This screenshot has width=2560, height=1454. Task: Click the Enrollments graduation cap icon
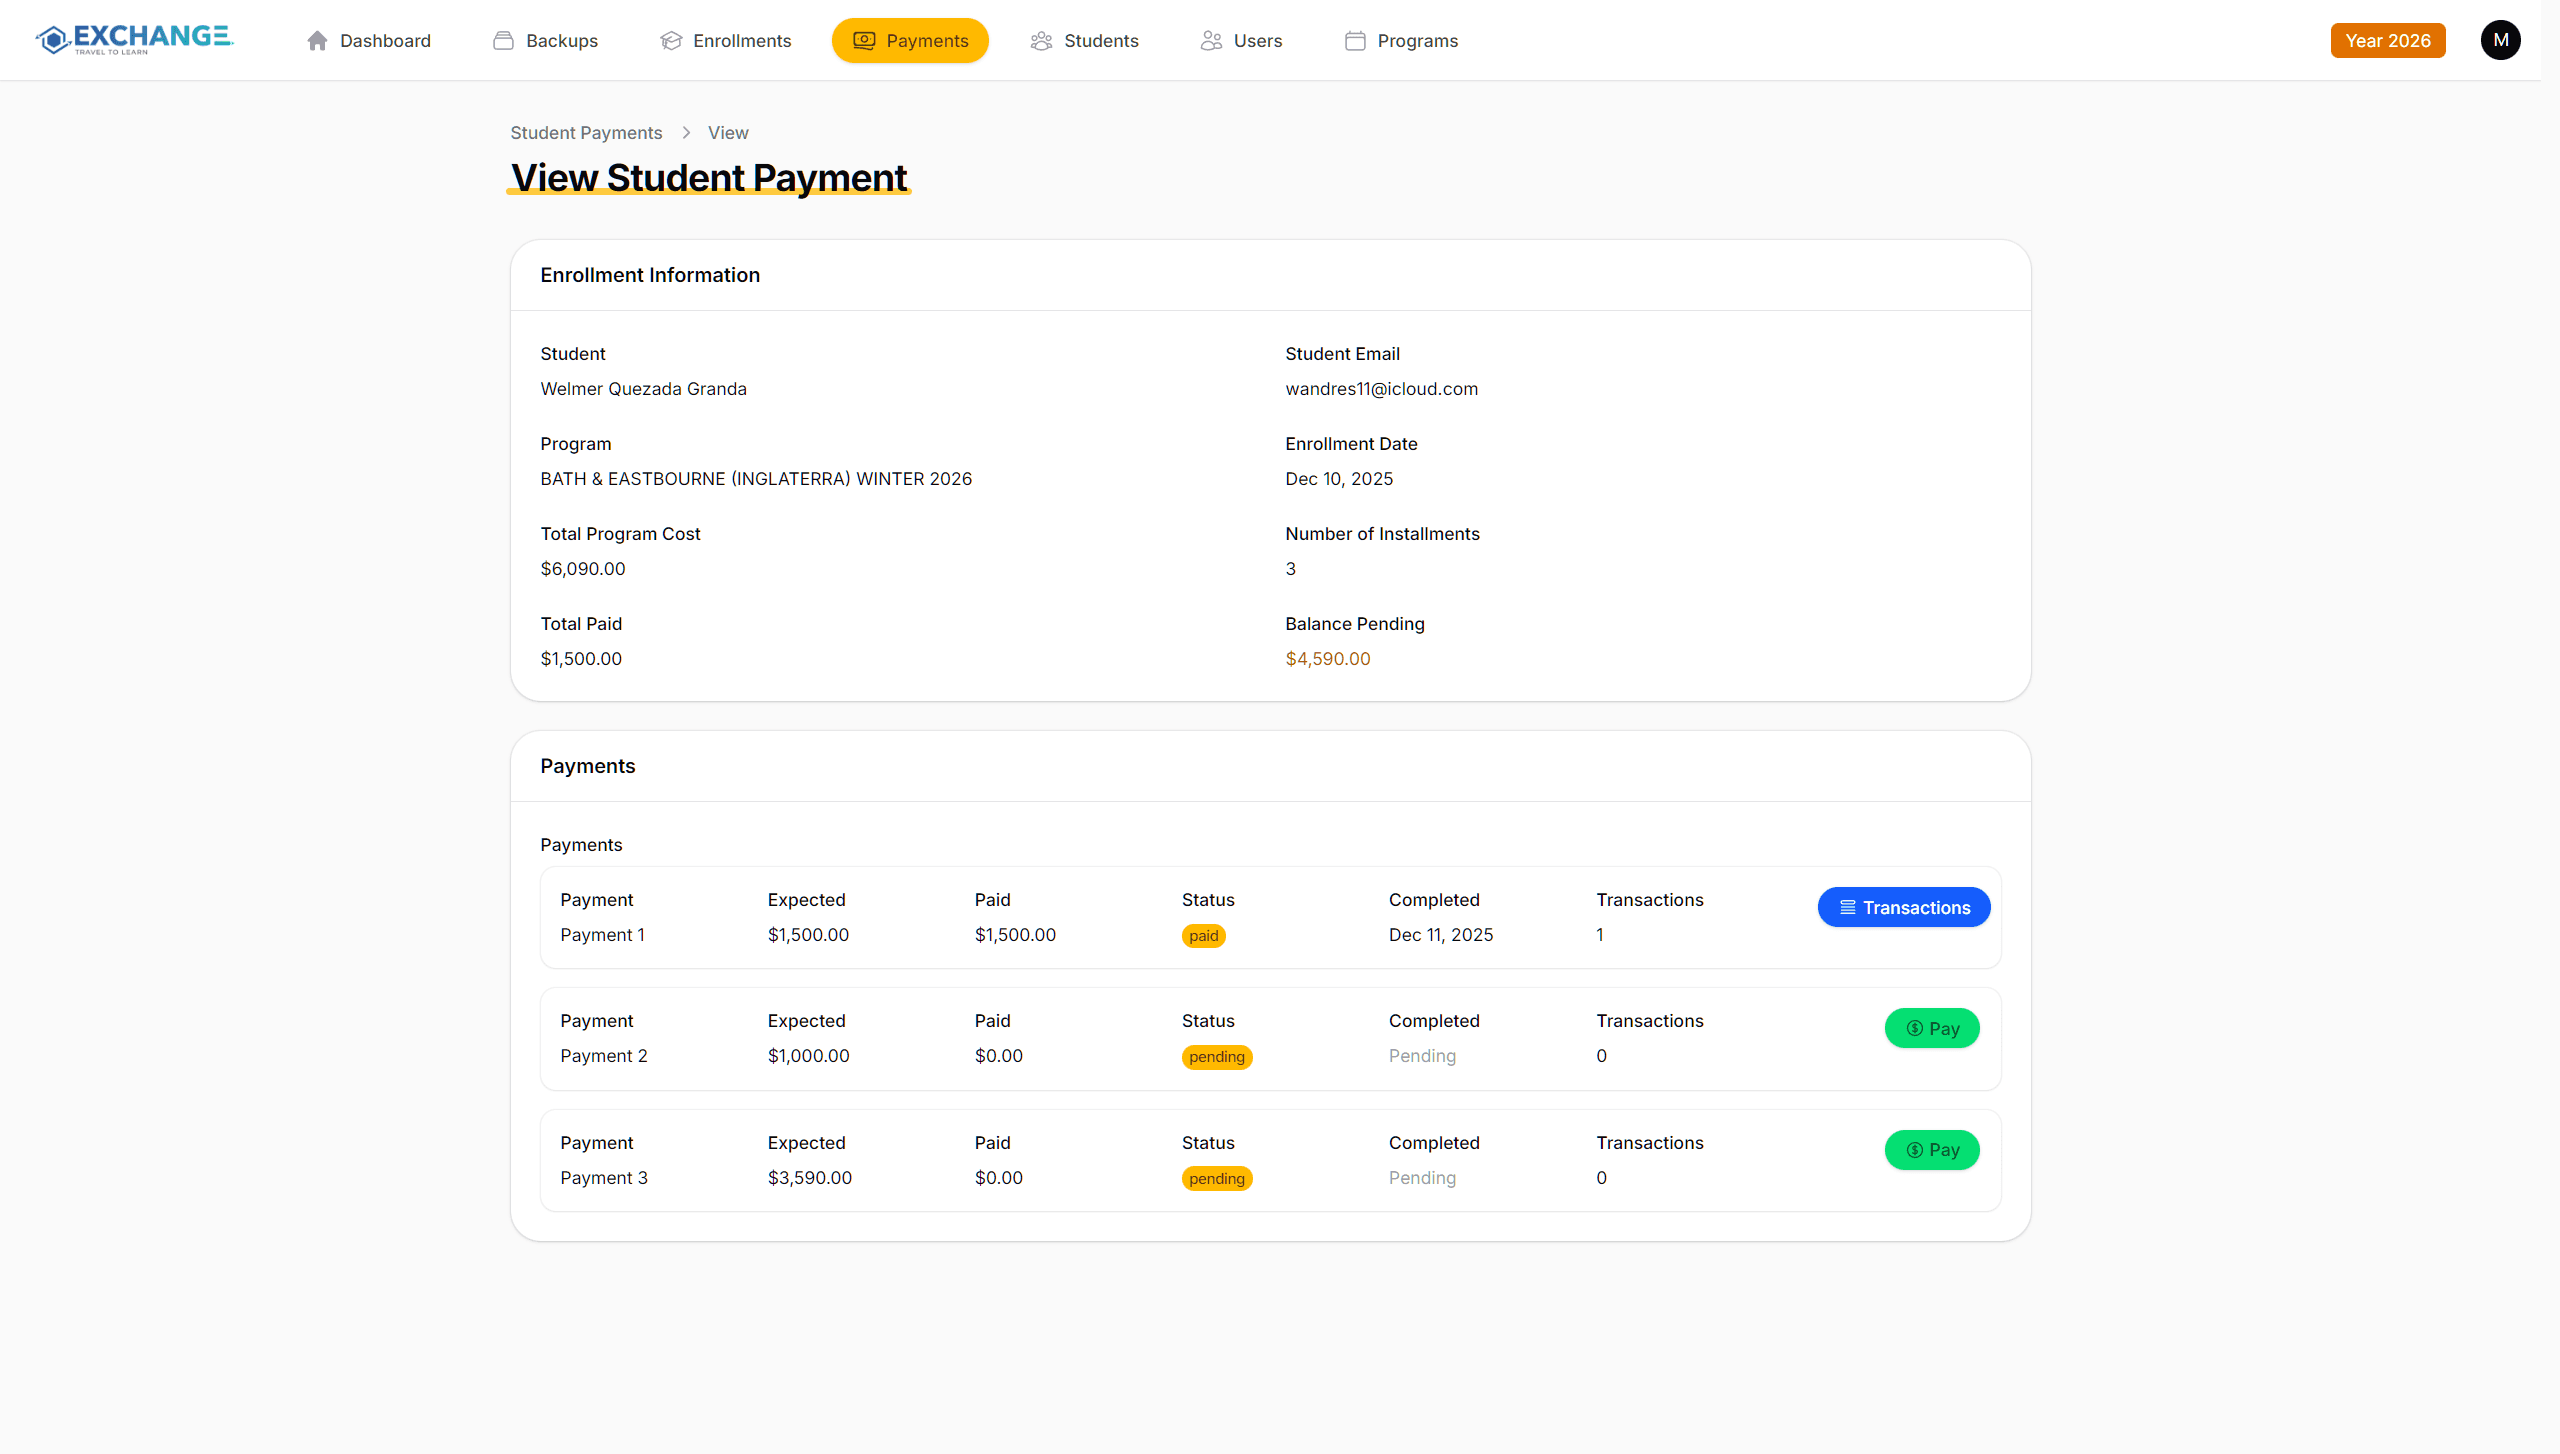click(671, 41)
